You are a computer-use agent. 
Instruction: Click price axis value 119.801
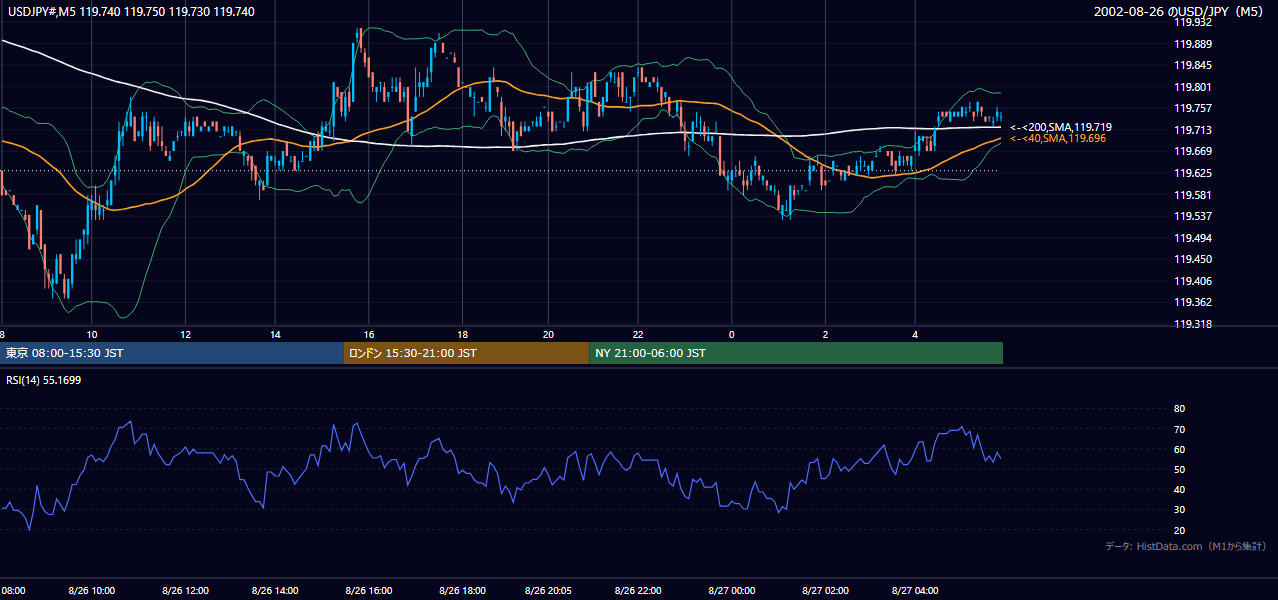[x=1192, y=87]
